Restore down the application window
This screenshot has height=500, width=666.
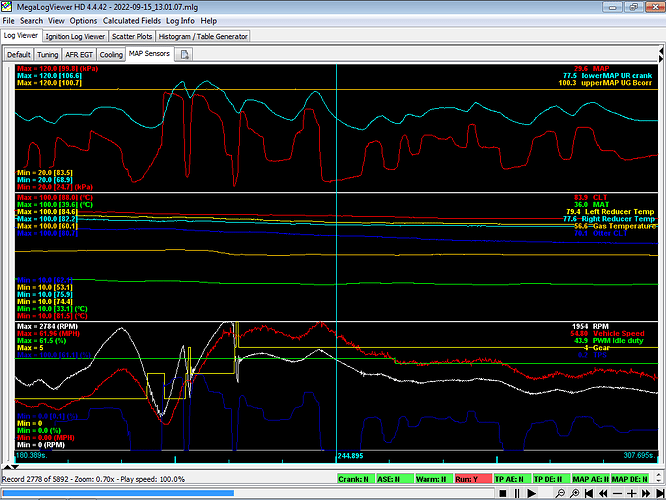tap(633, 7)
